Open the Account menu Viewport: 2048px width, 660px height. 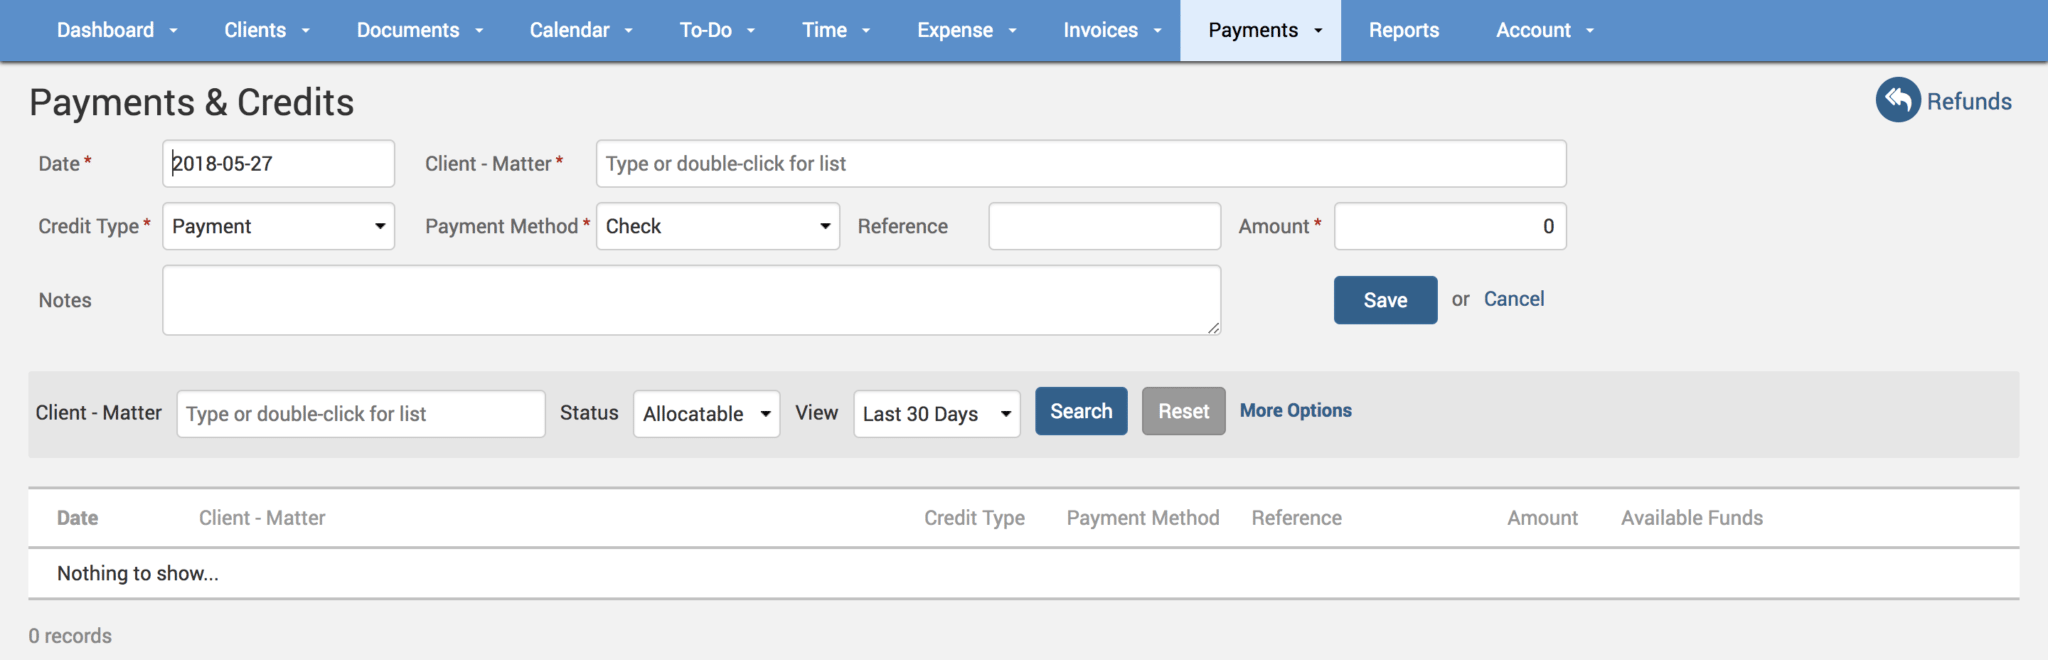coord(1544,30)
